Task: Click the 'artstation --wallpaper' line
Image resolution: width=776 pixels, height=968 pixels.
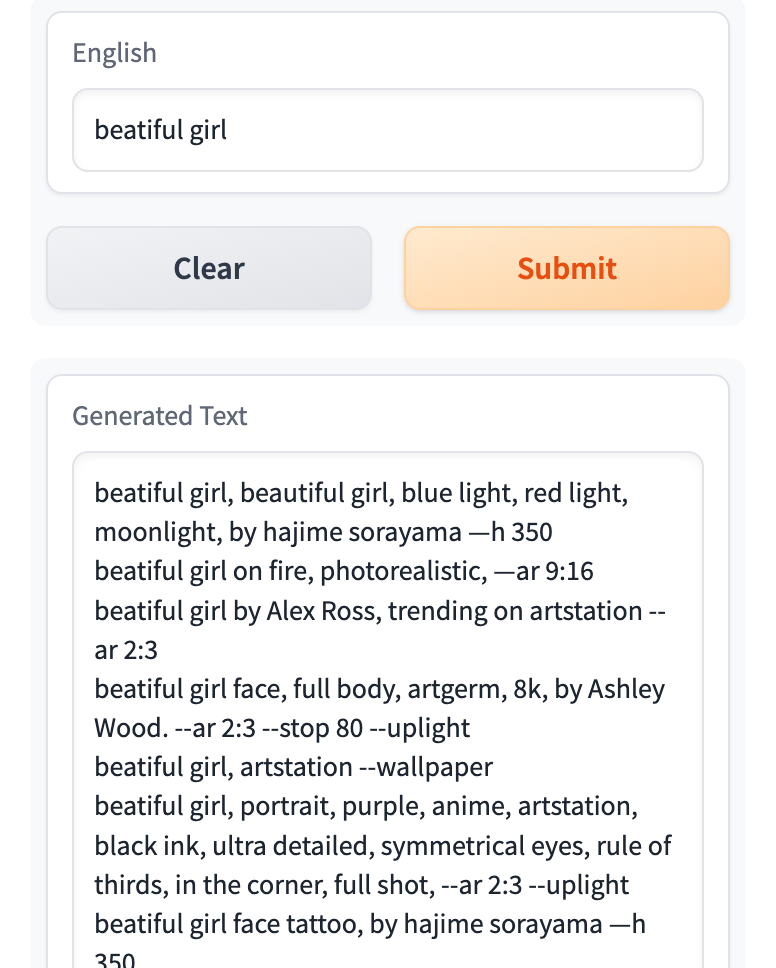Action: point(294,767)
